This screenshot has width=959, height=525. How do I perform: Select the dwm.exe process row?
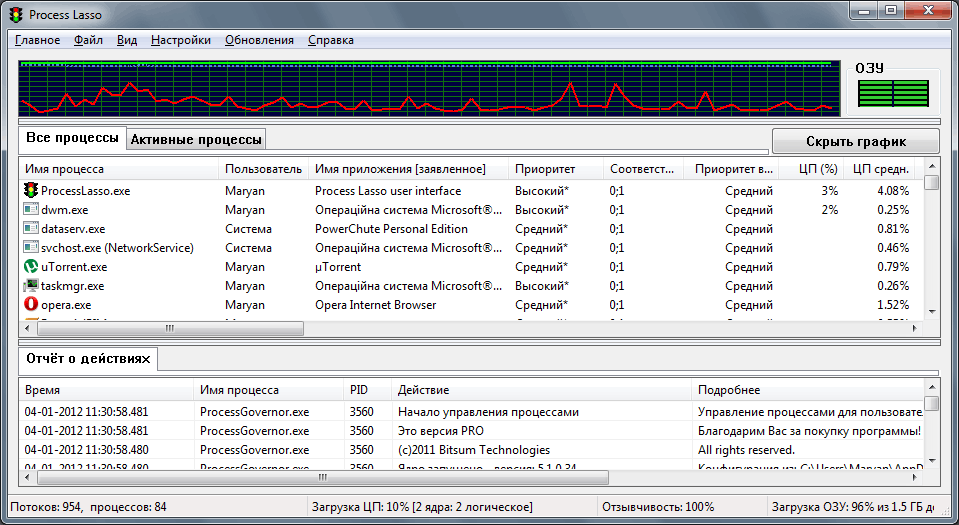pyautogui.click(x=472, y=210)
